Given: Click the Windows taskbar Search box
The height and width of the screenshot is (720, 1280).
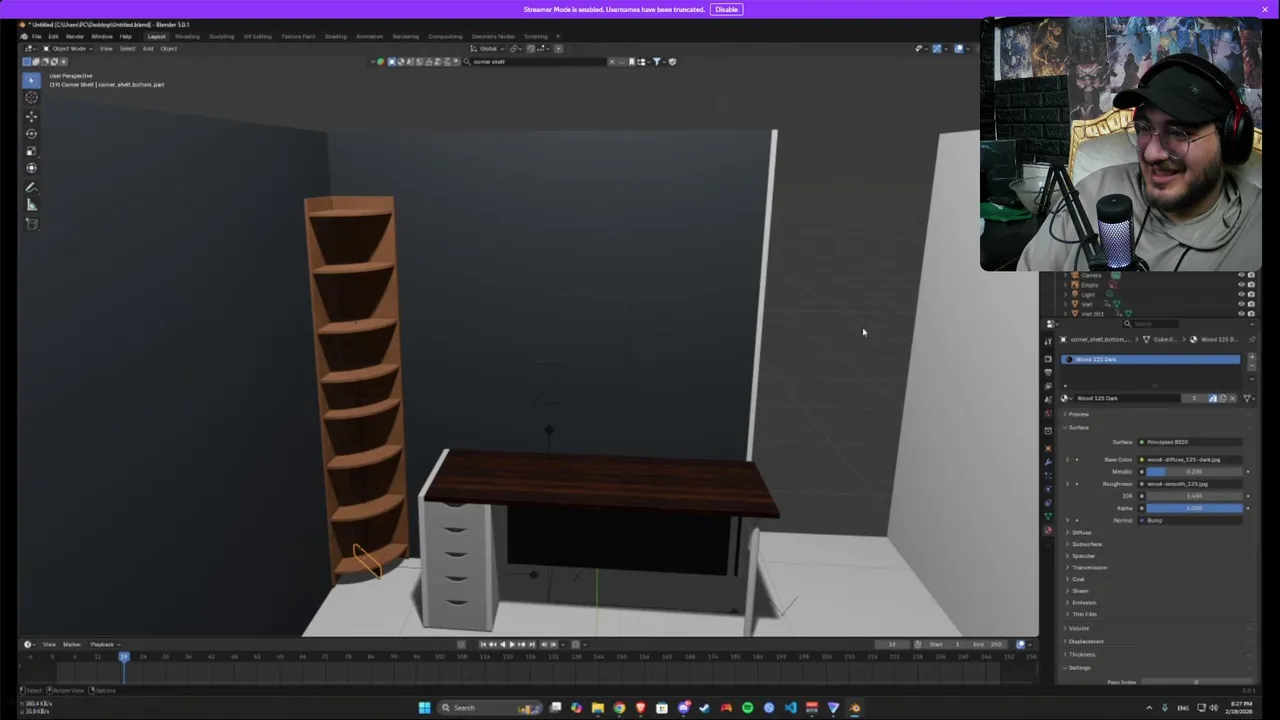Looking at the screenshot, I should click(490, 708).
